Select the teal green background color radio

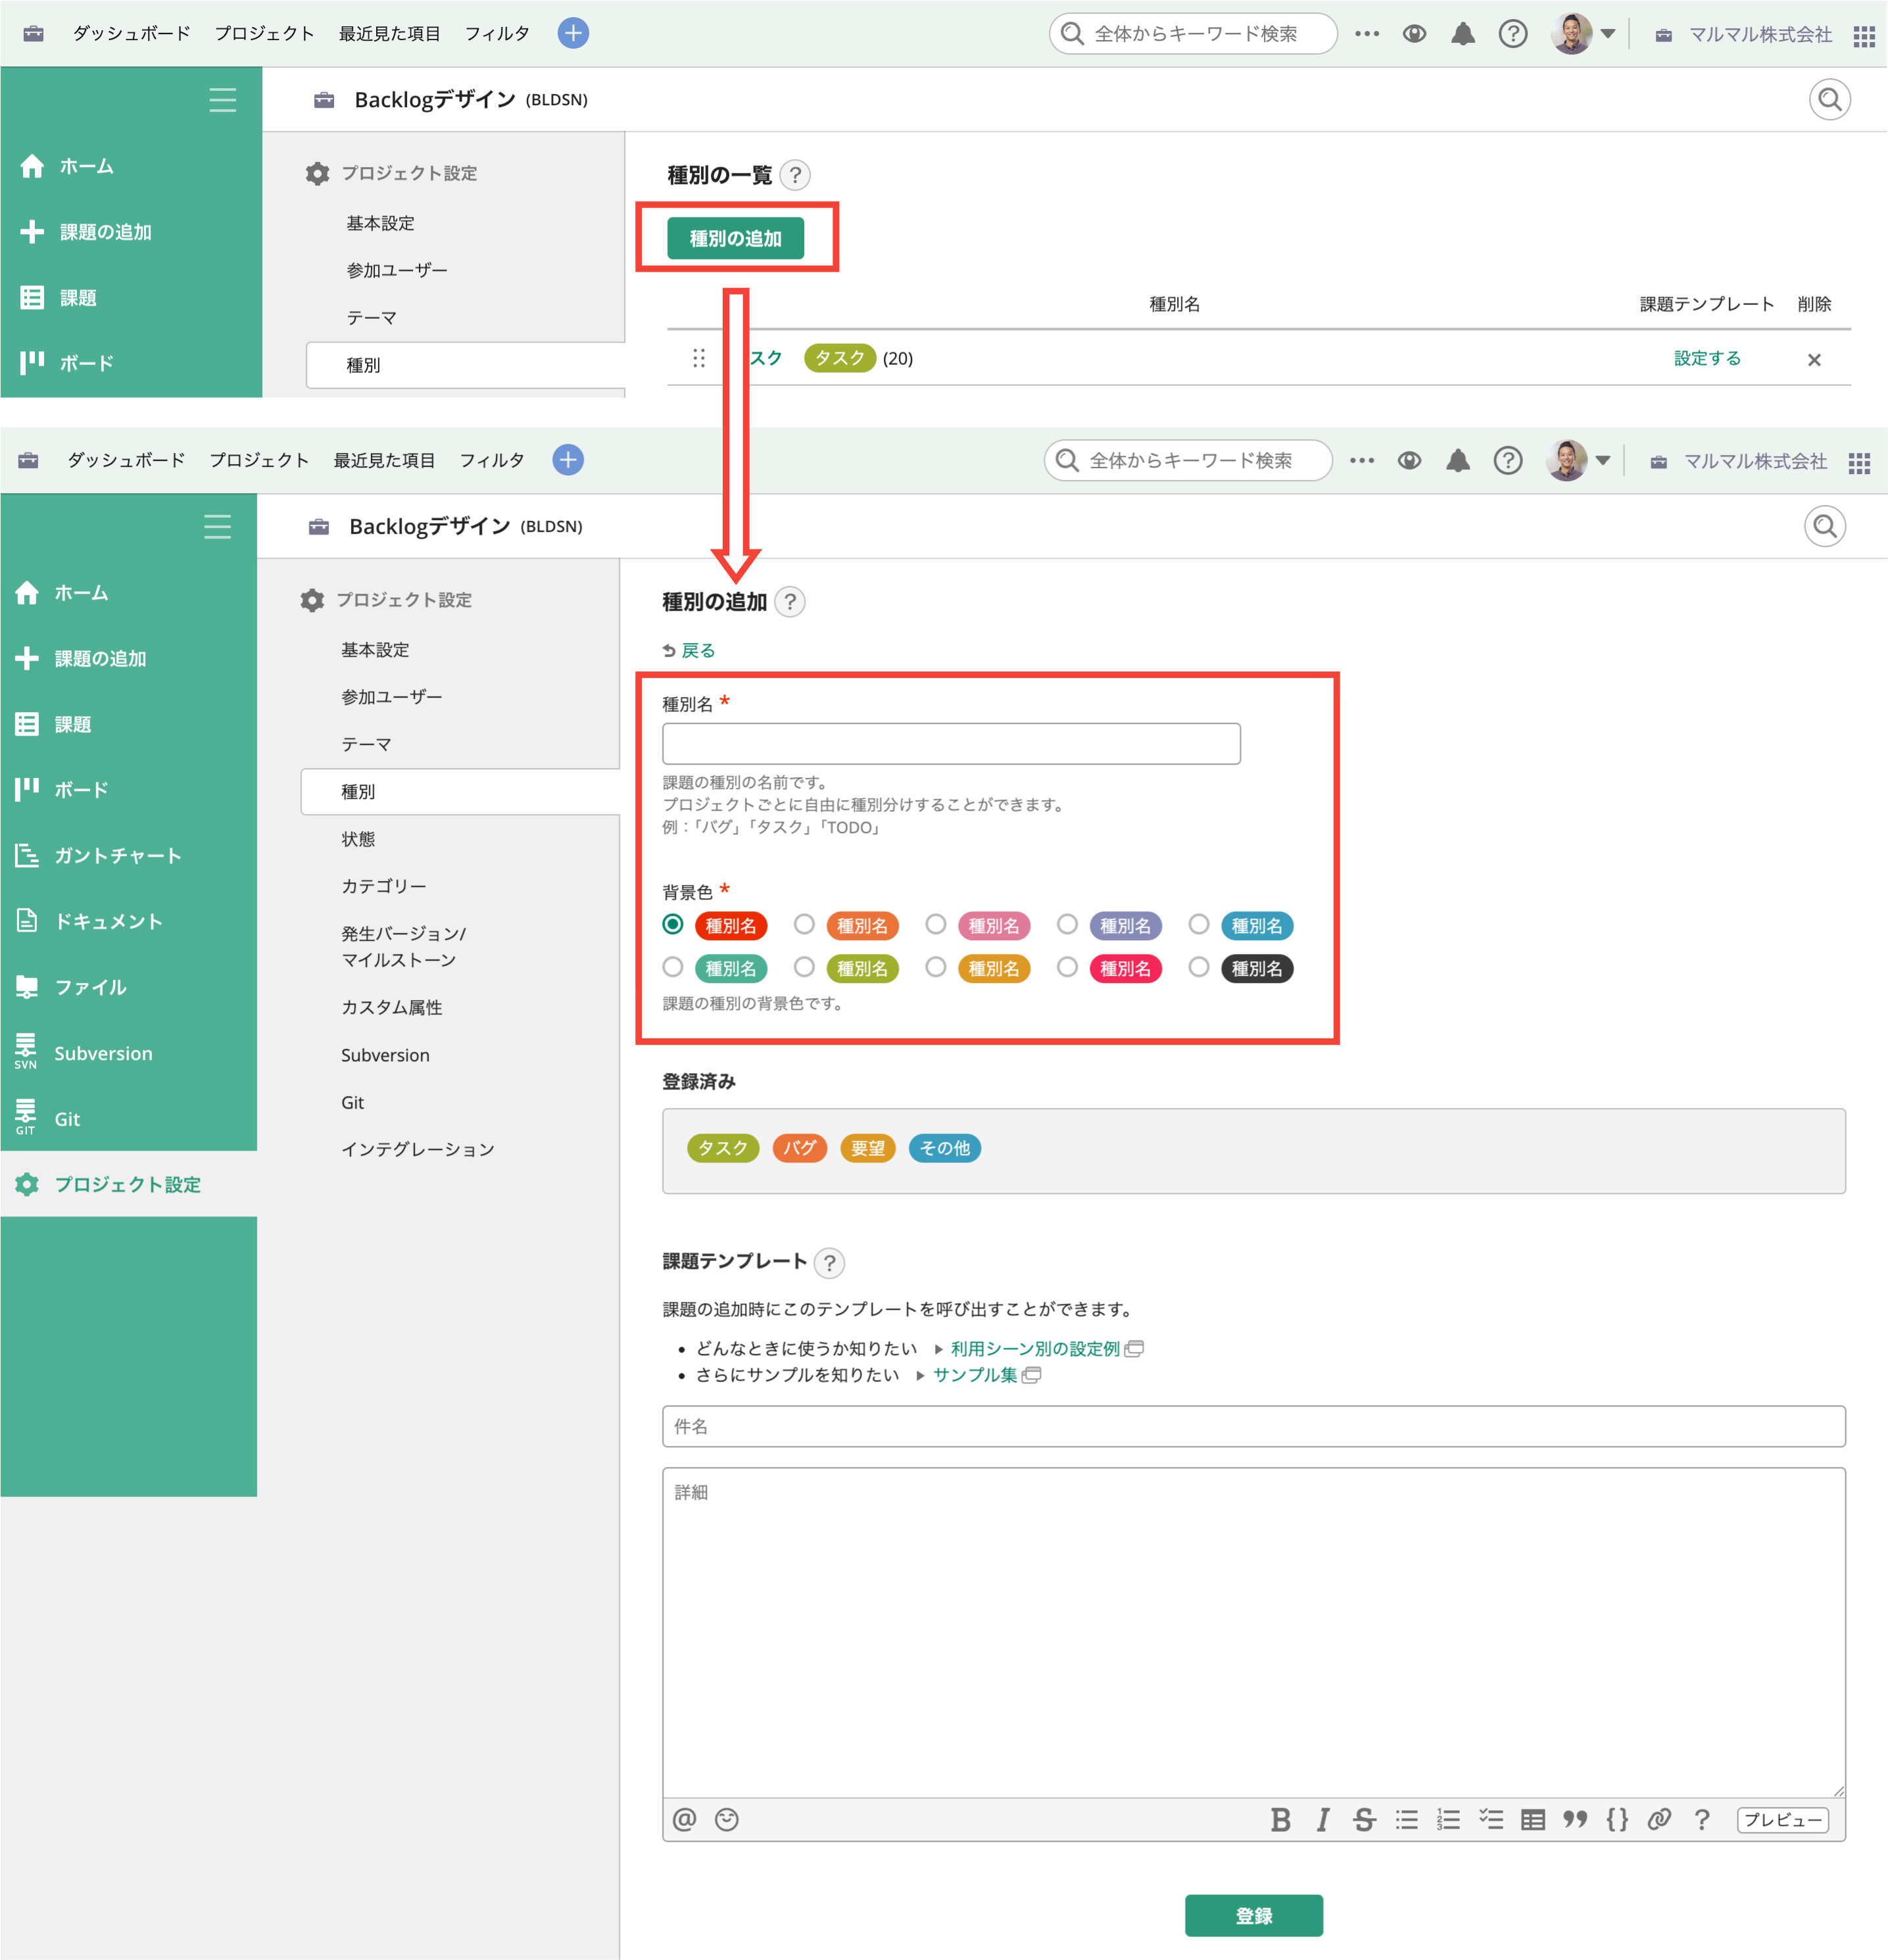pos(673,967)
